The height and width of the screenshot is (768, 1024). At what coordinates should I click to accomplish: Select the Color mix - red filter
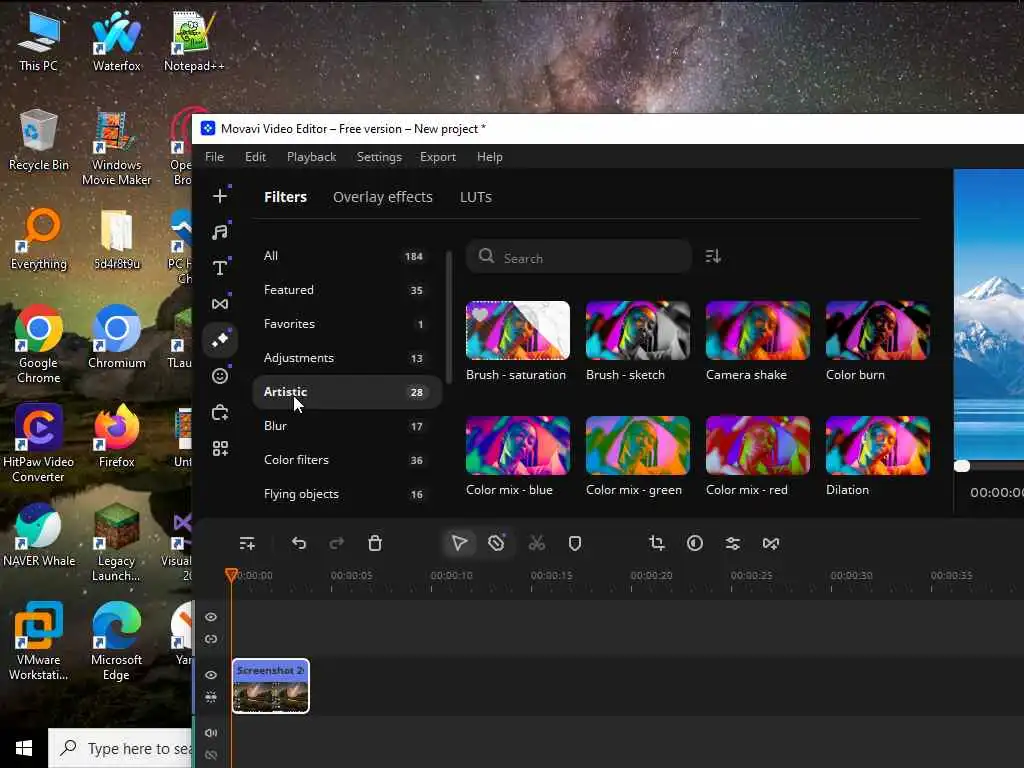click(x=758, y=445)
